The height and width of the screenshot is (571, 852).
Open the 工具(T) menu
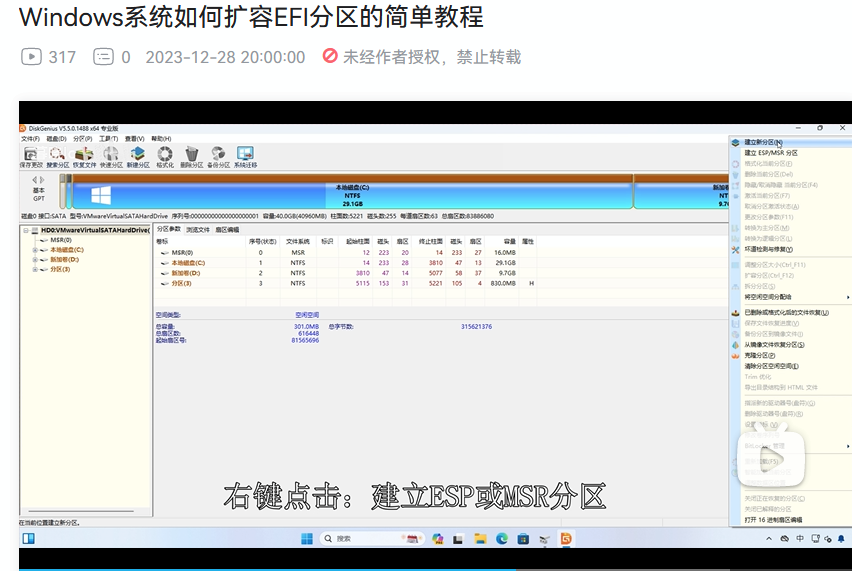pos(109,139)
